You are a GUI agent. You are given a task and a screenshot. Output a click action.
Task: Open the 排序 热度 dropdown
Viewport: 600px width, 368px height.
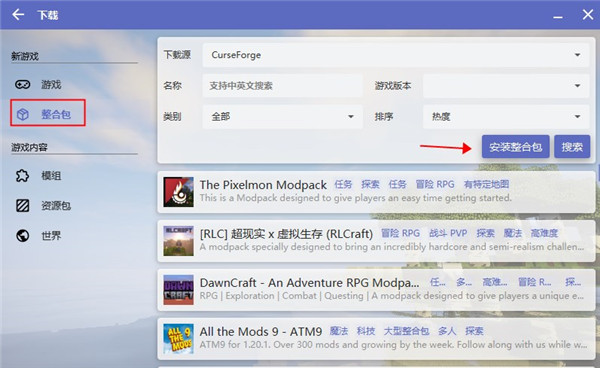point(506,117)
